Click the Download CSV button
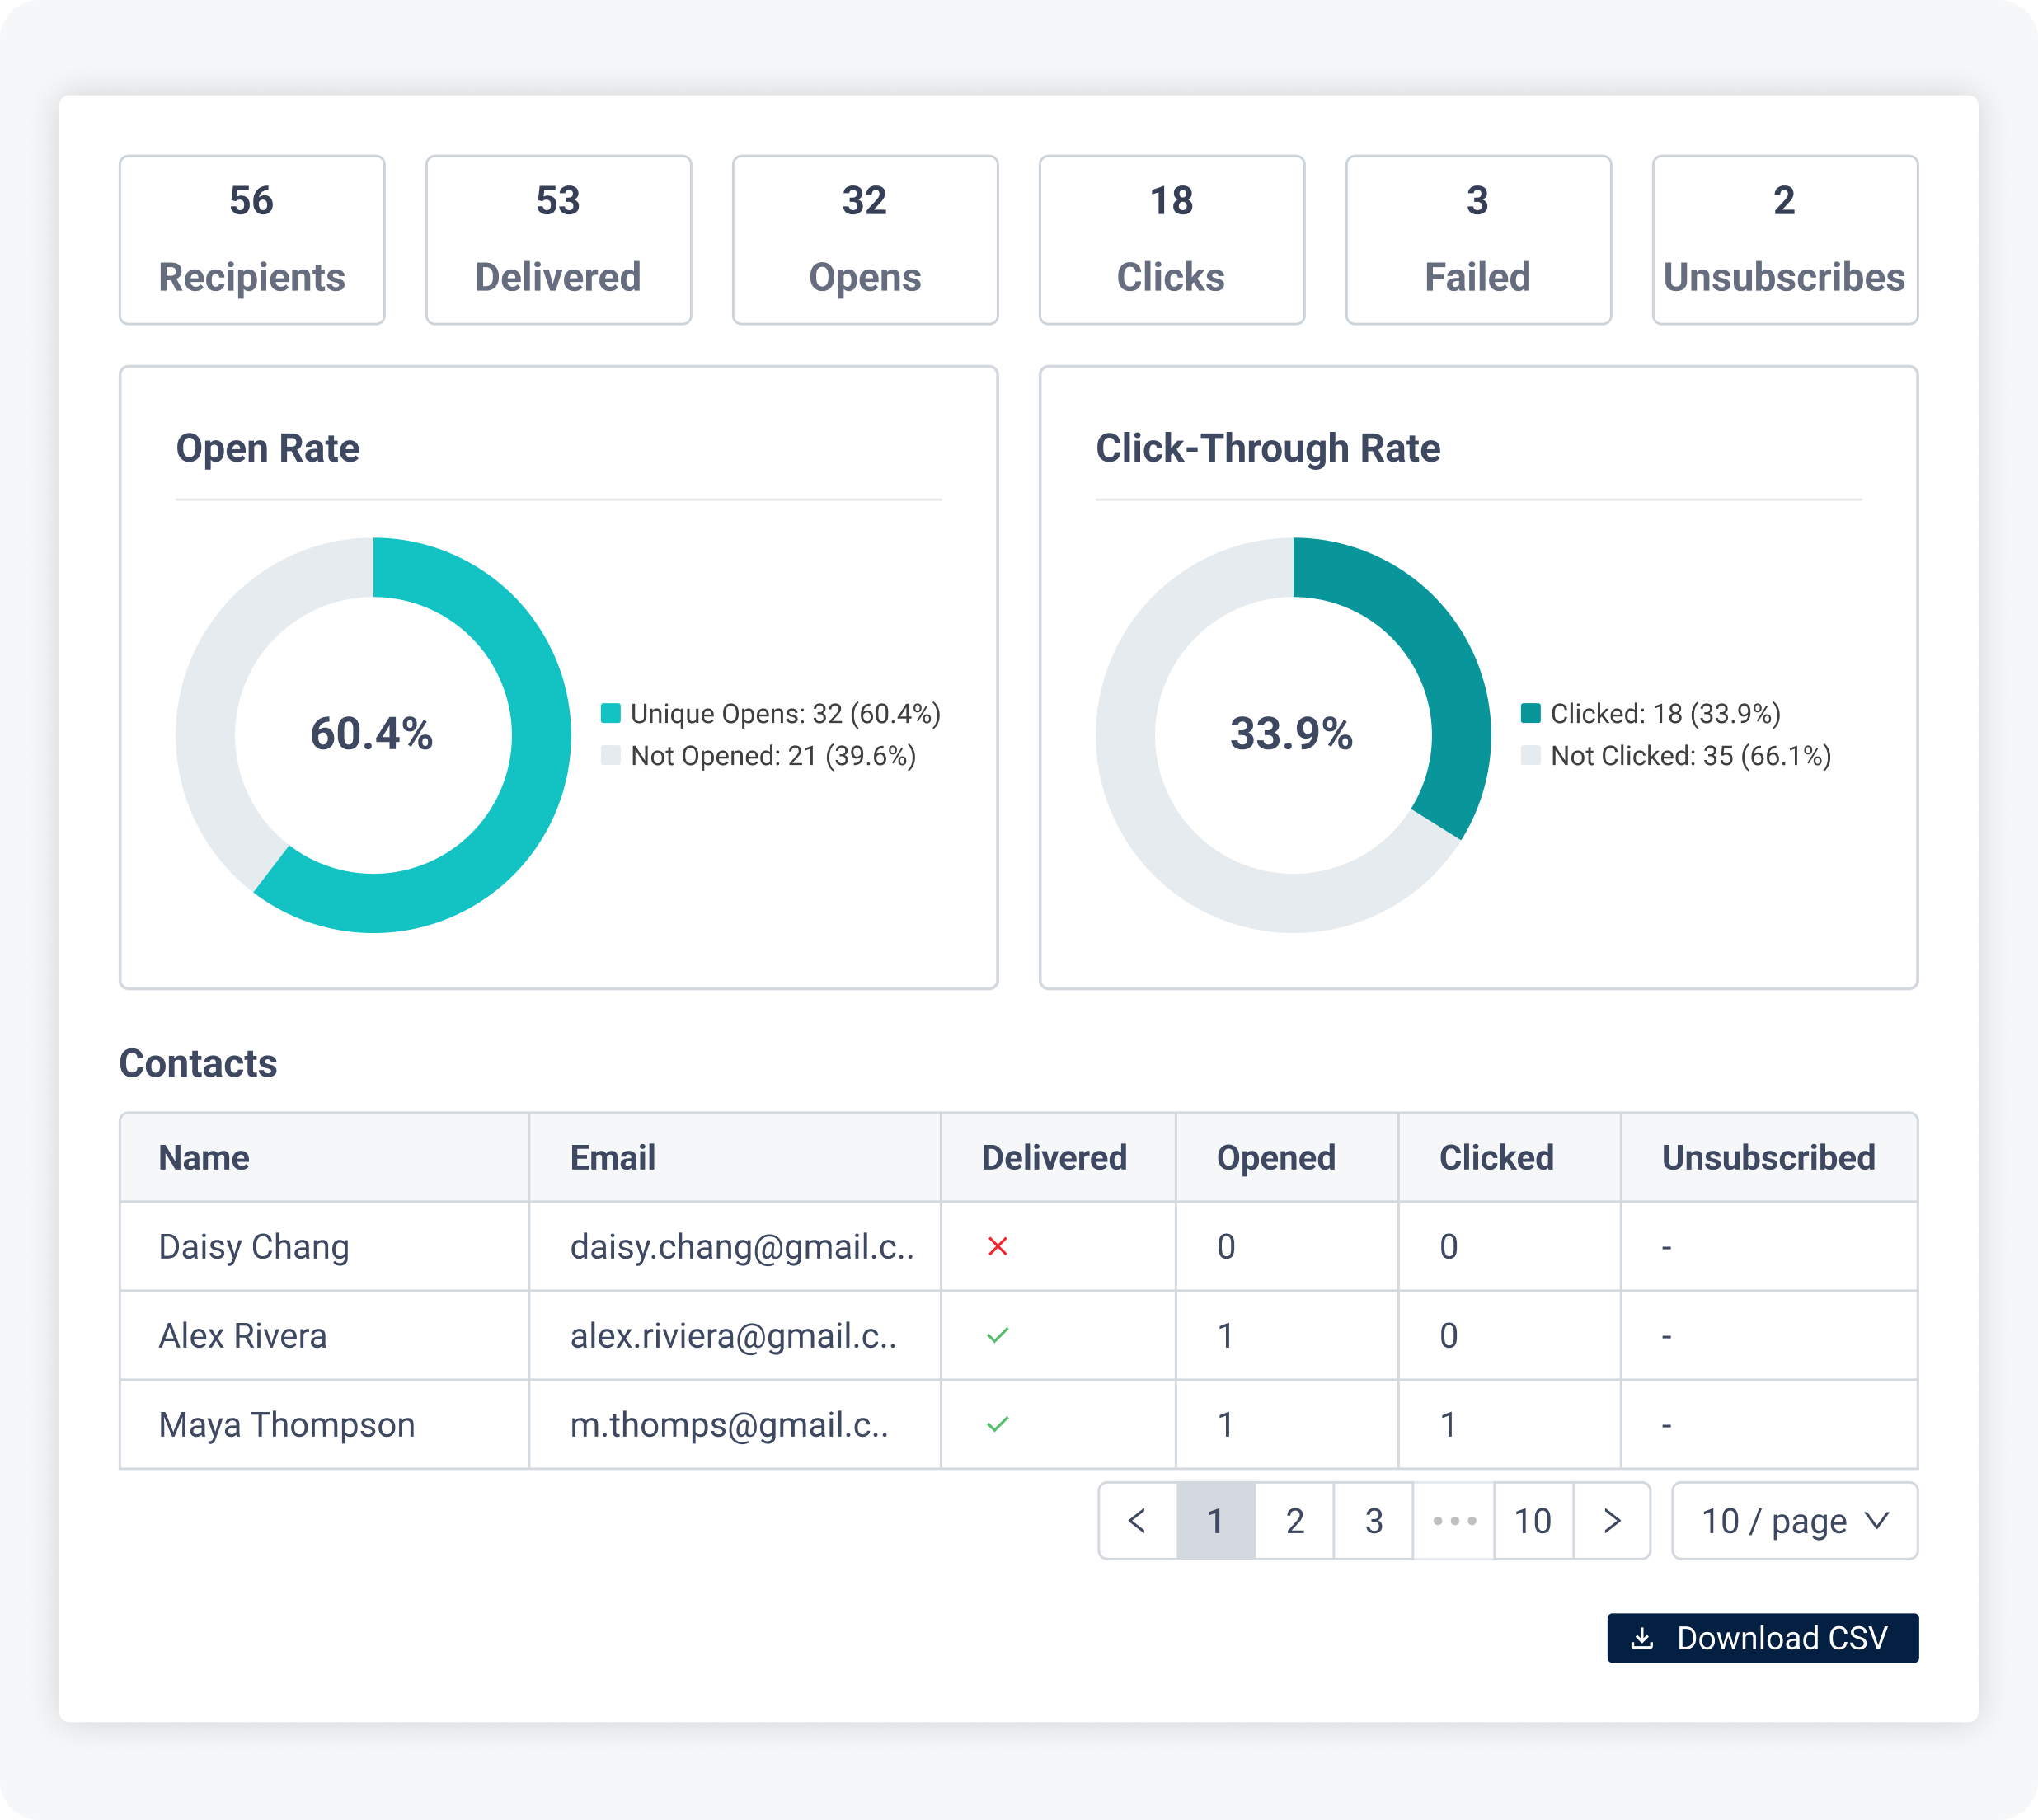The width and height of the screenshot is (2038, 1820). [x=1762, y=1638]
